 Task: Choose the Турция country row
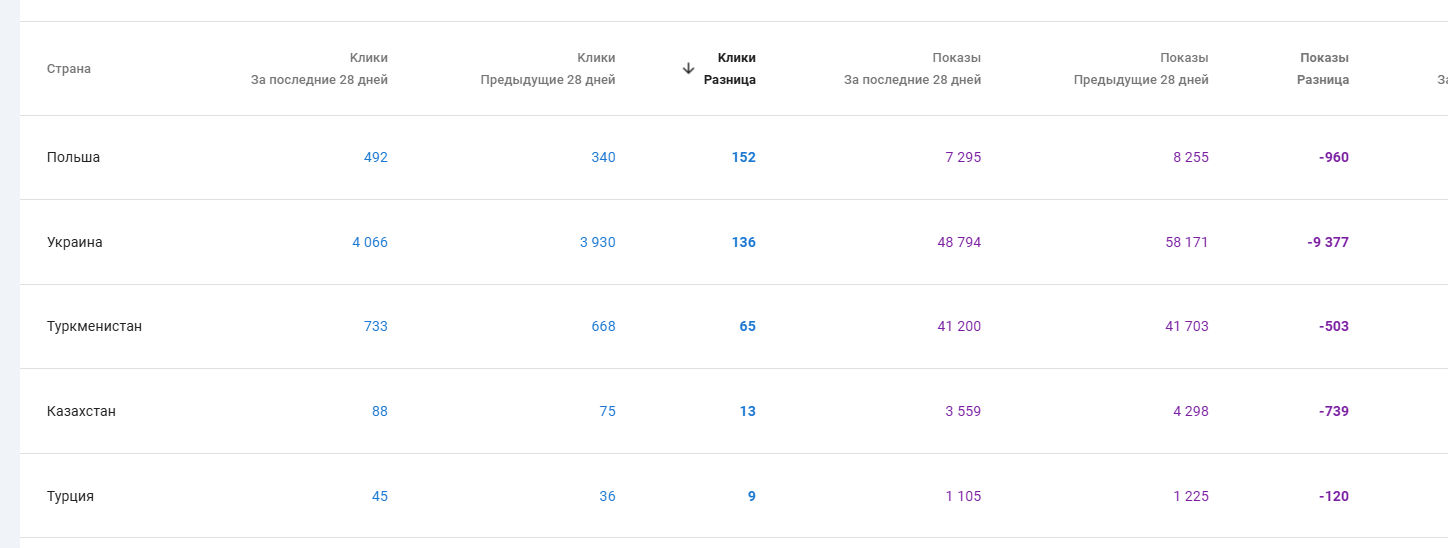coord(70,496)
